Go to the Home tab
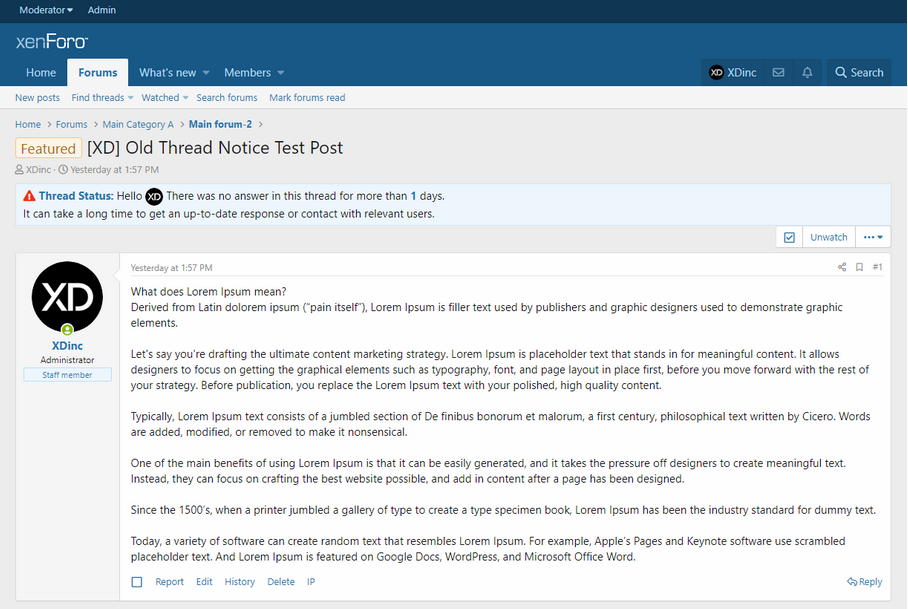This screenshot has width=908, height=609. [41, 72]
